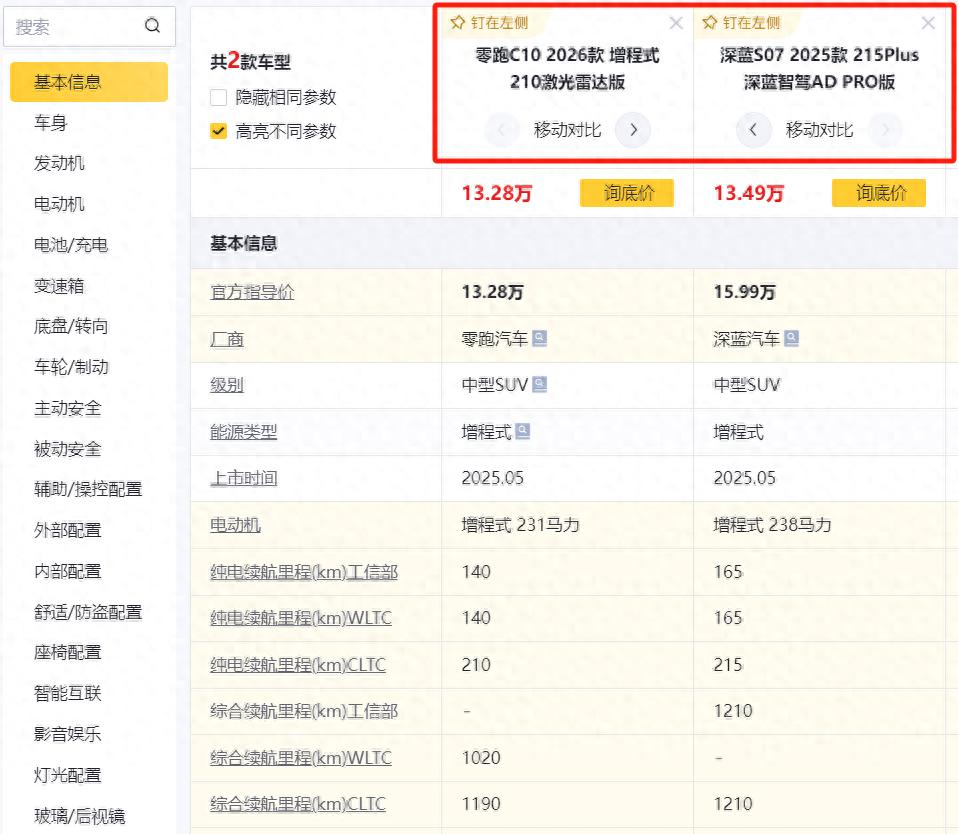958x834 pixels.
Task: Jump to 灯光配置 section
Action: coord(68,775)
